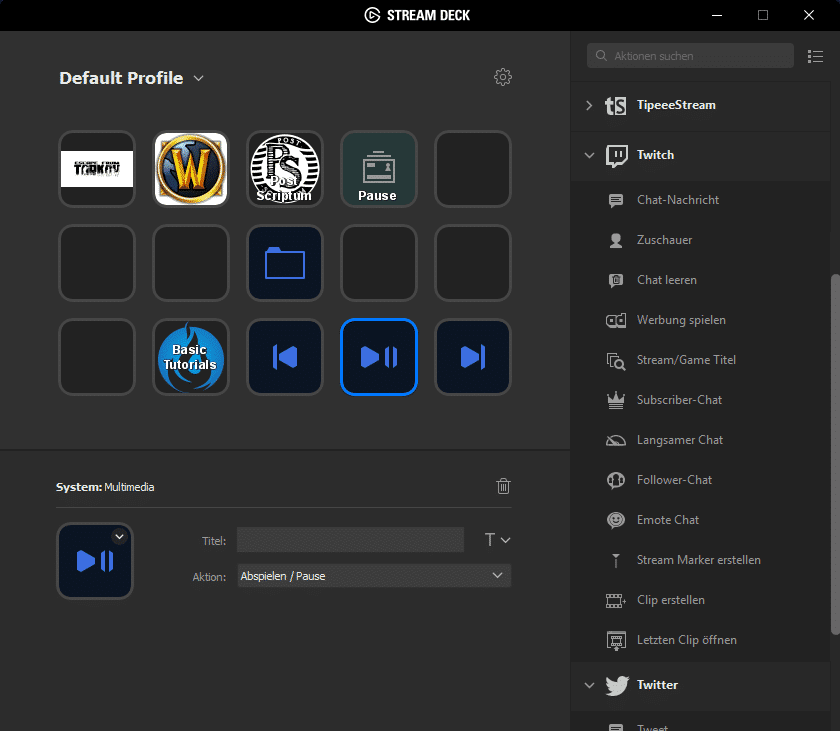Click the World of Warcraft key icon

pyautogui.click(x=190, y=169)
